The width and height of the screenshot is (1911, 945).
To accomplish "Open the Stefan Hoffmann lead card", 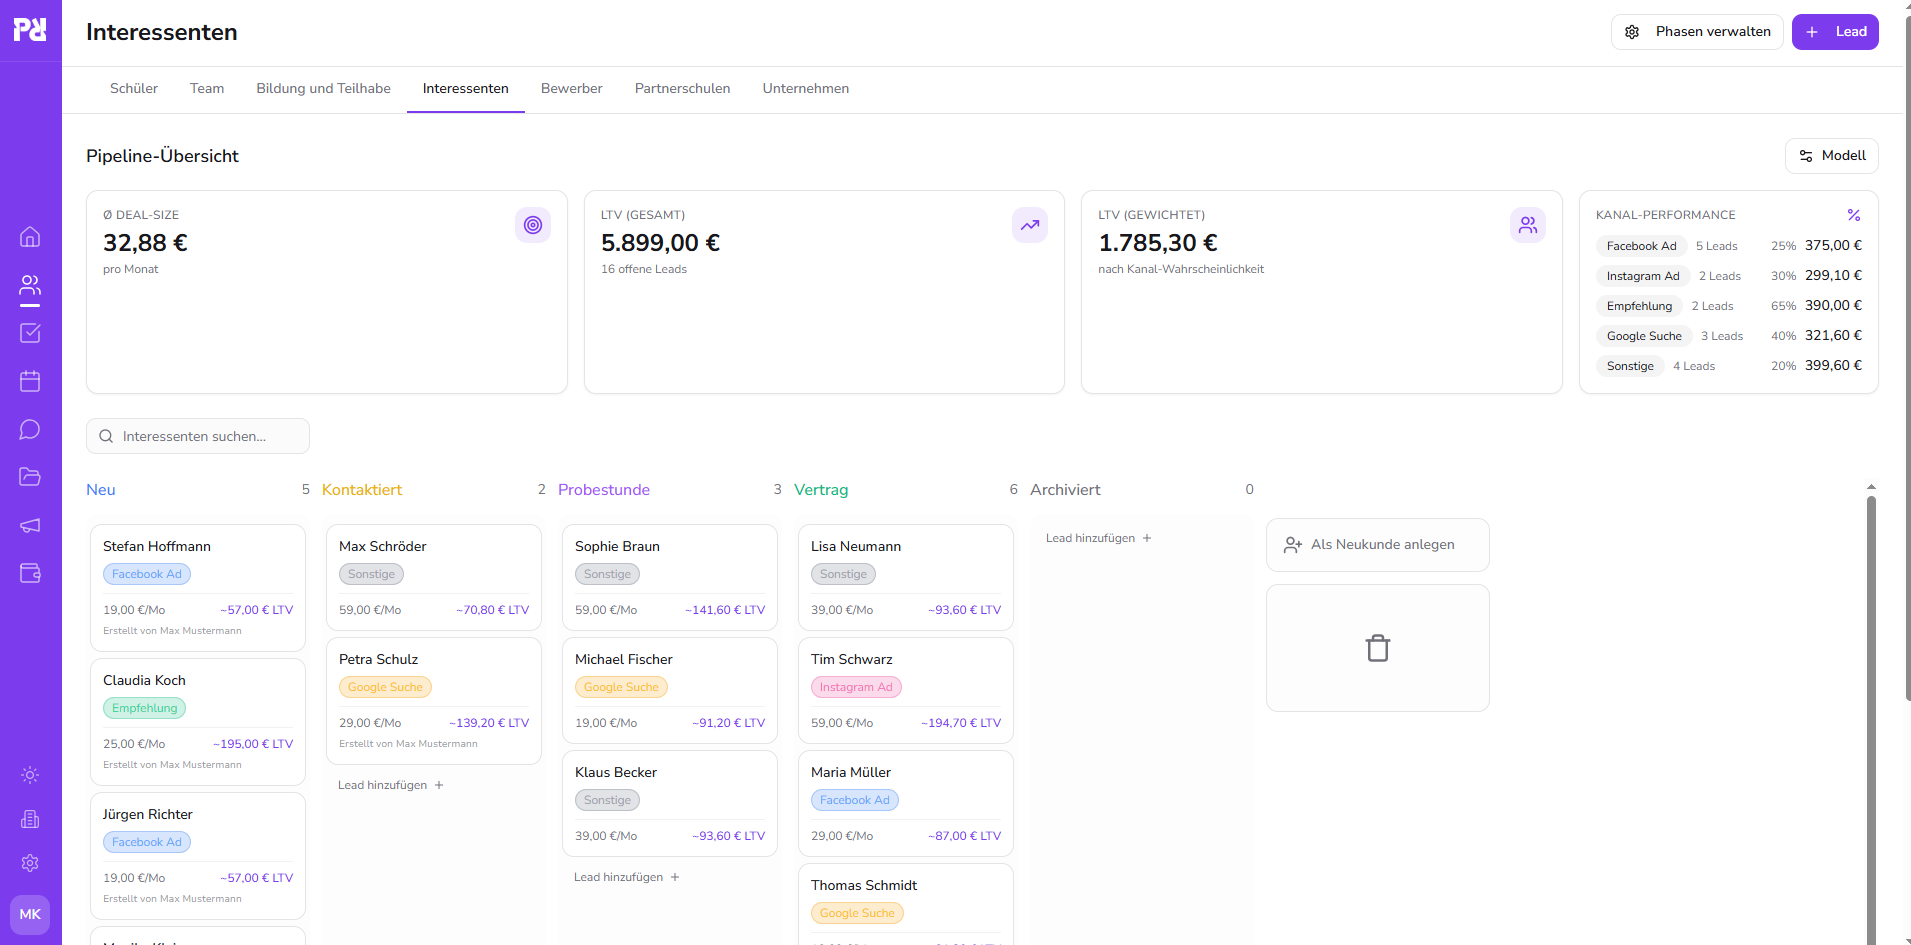I will point(198,588).
